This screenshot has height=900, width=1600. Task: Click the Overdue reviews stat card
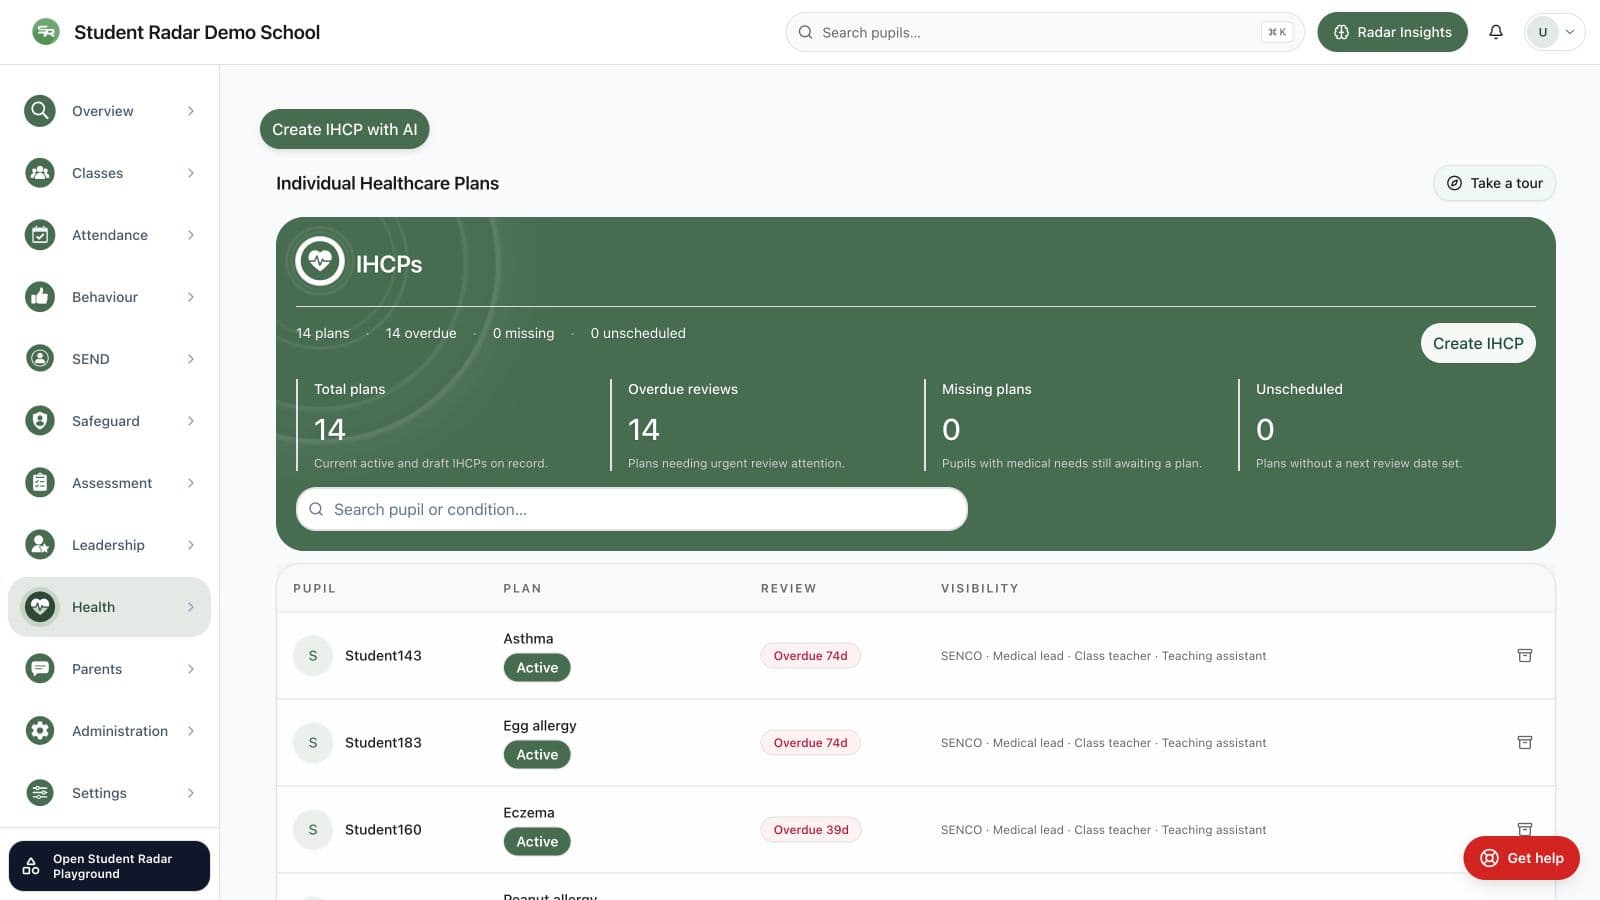(761, 425)
